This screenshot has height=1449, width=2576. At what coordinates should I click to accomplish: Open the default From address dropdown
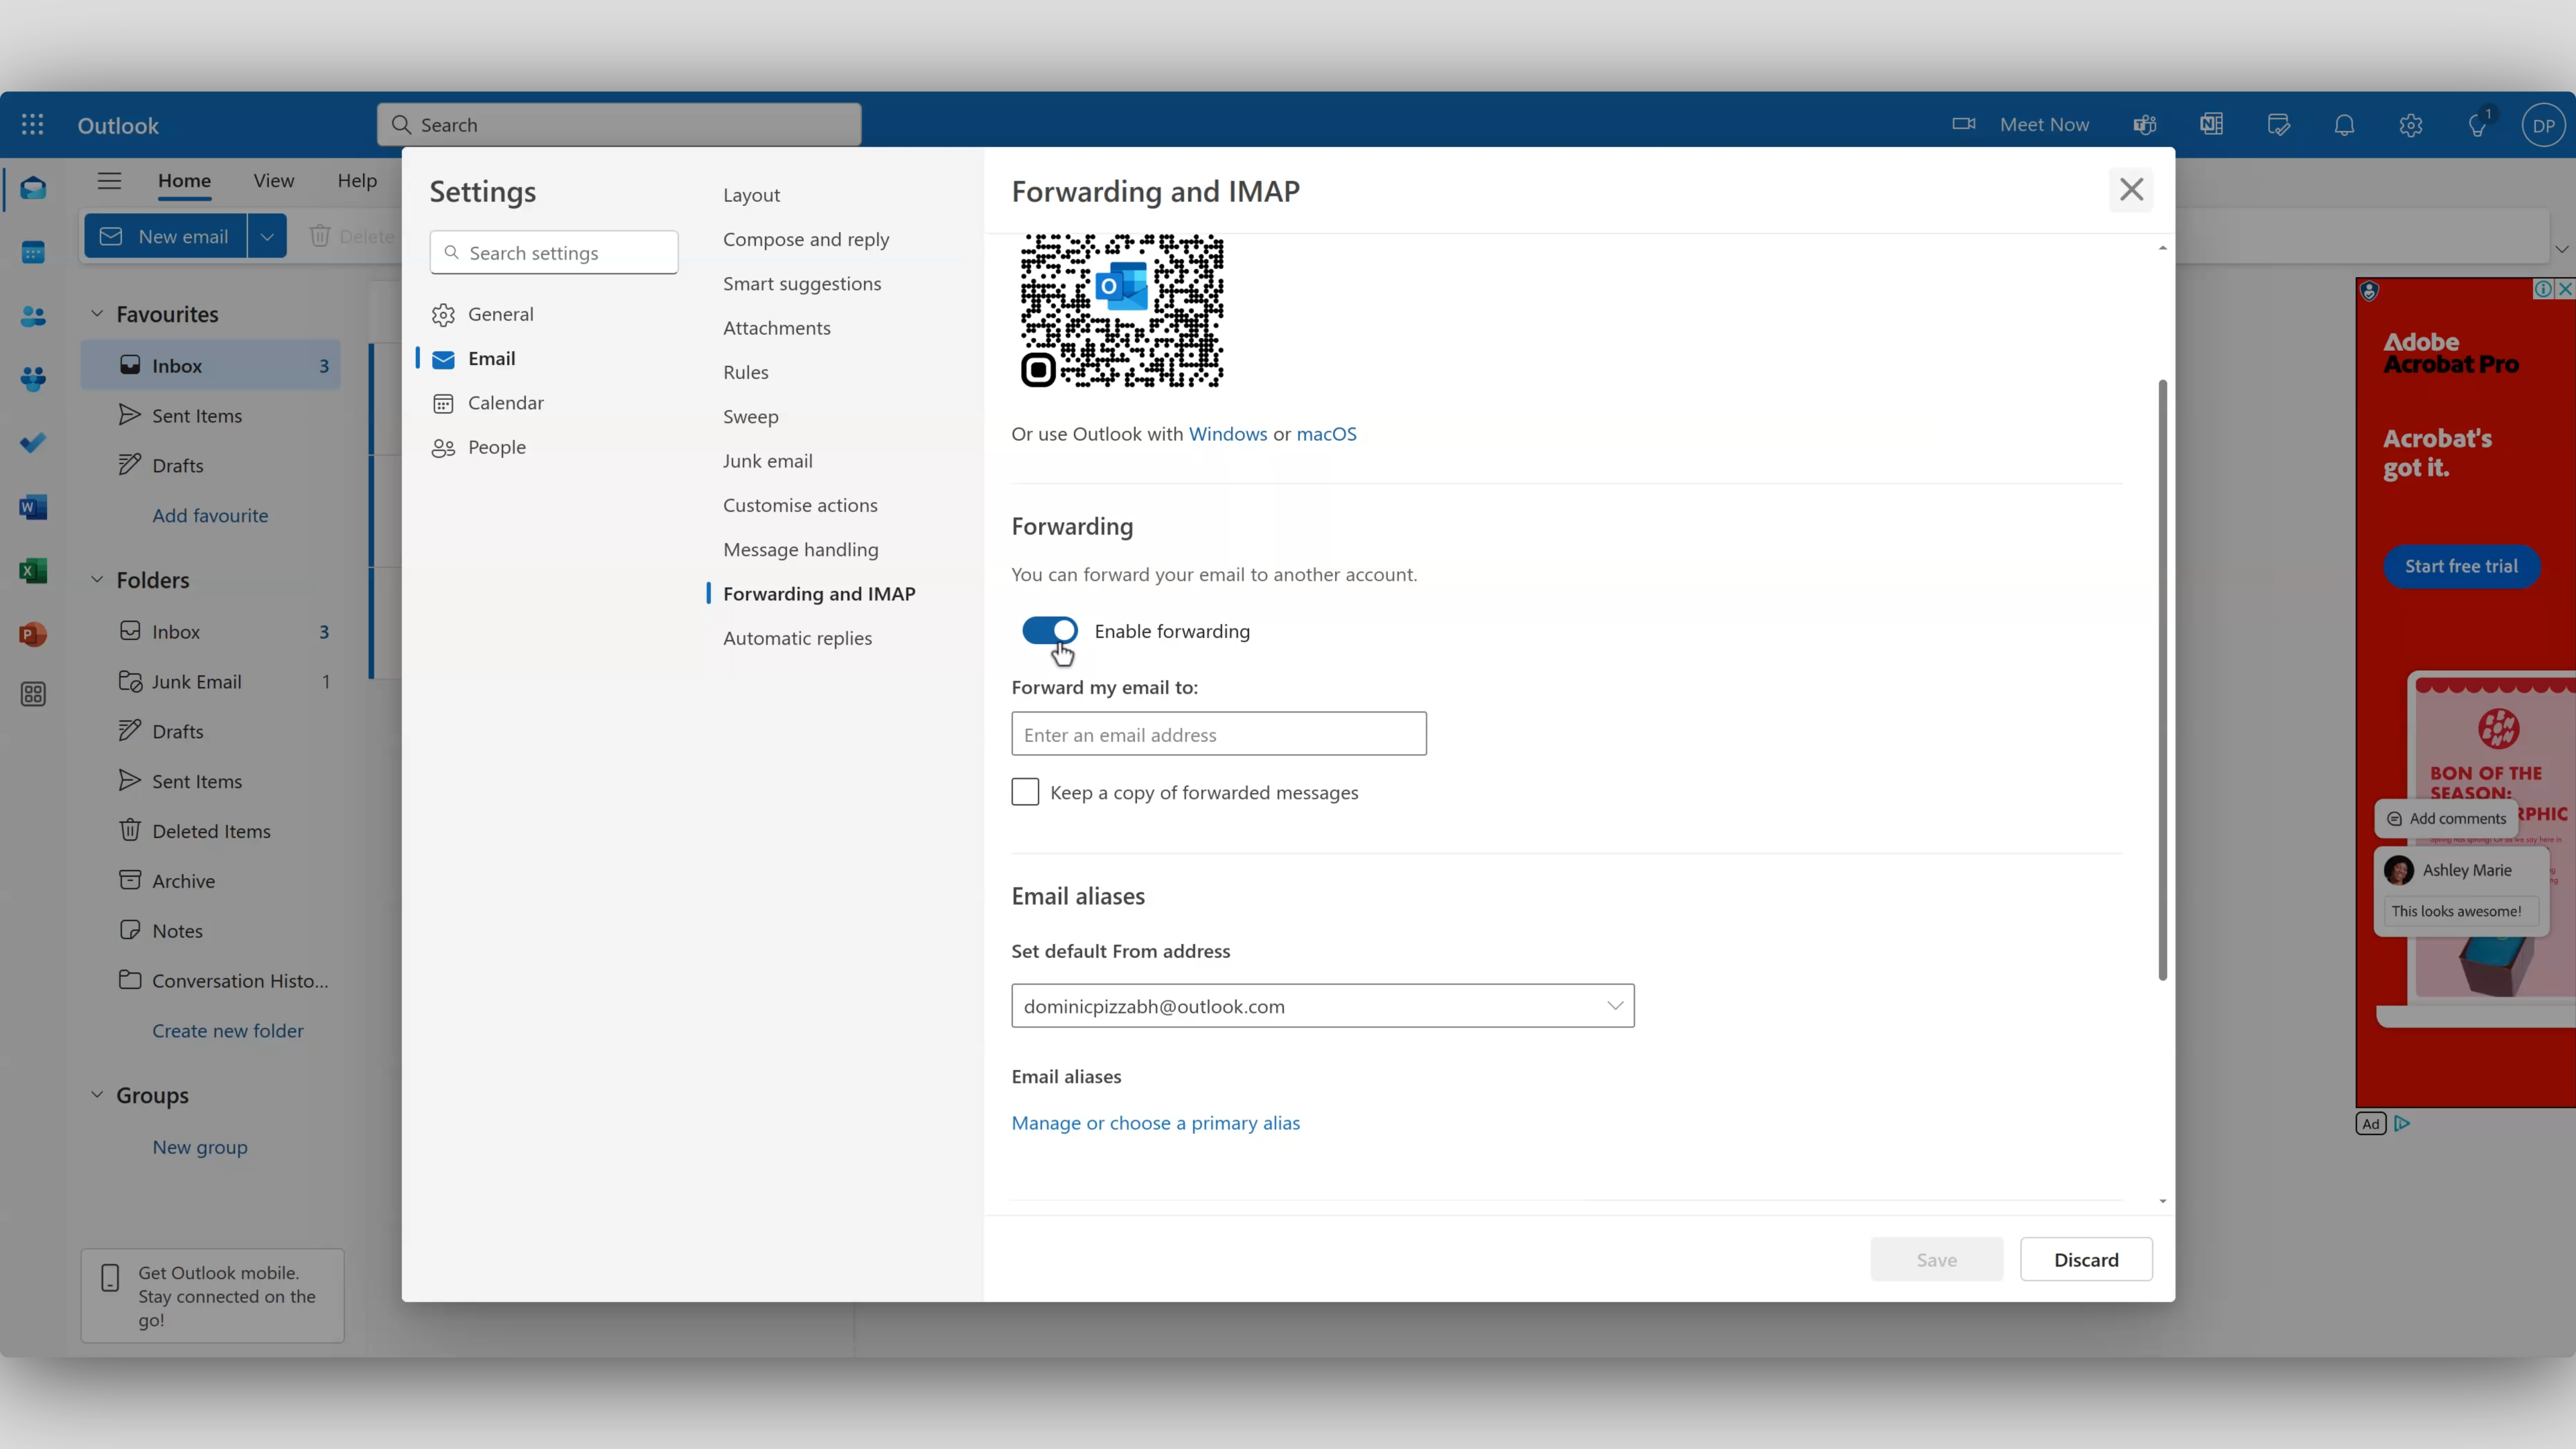coord(1322,1006)
